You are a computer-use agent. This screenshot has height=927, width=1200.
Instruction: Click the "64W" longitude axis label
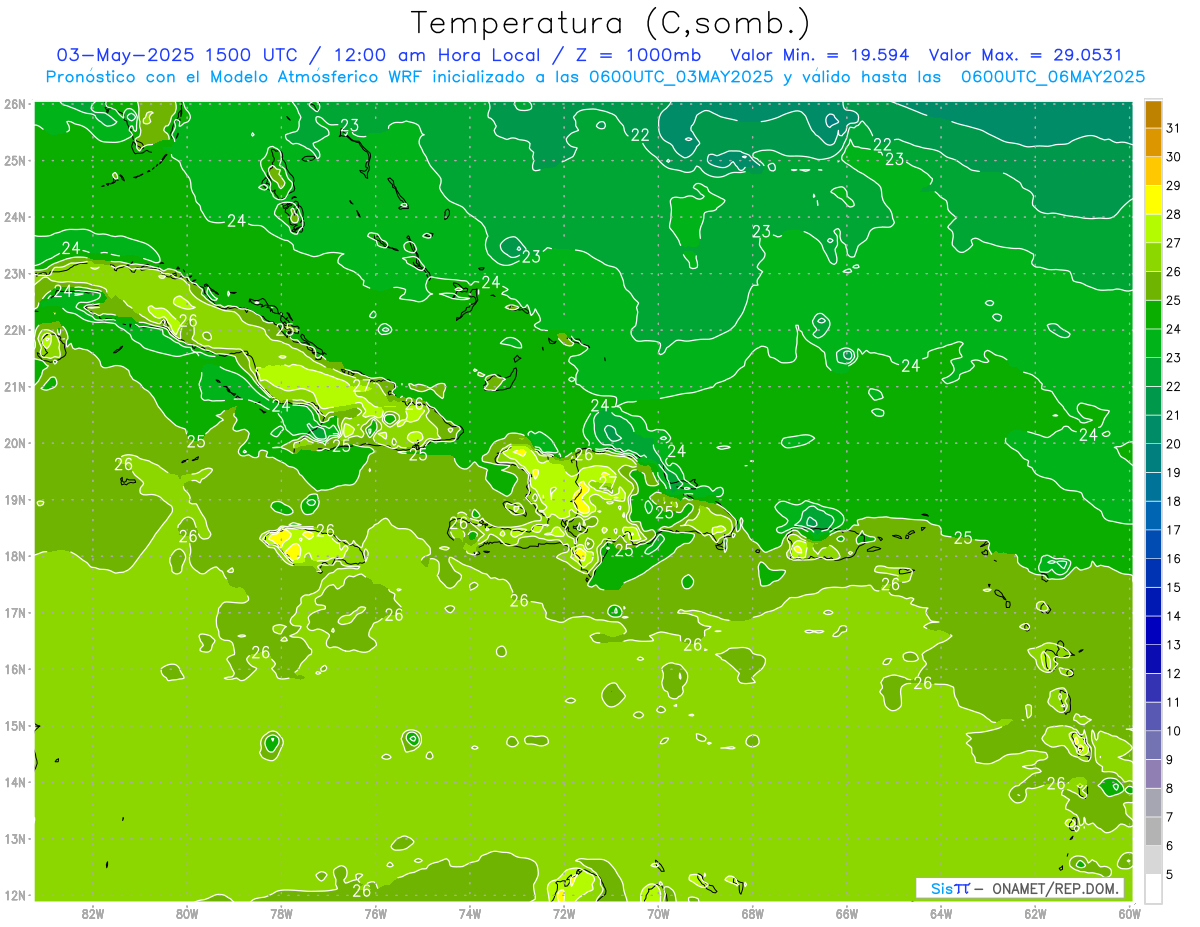[940, 913]
